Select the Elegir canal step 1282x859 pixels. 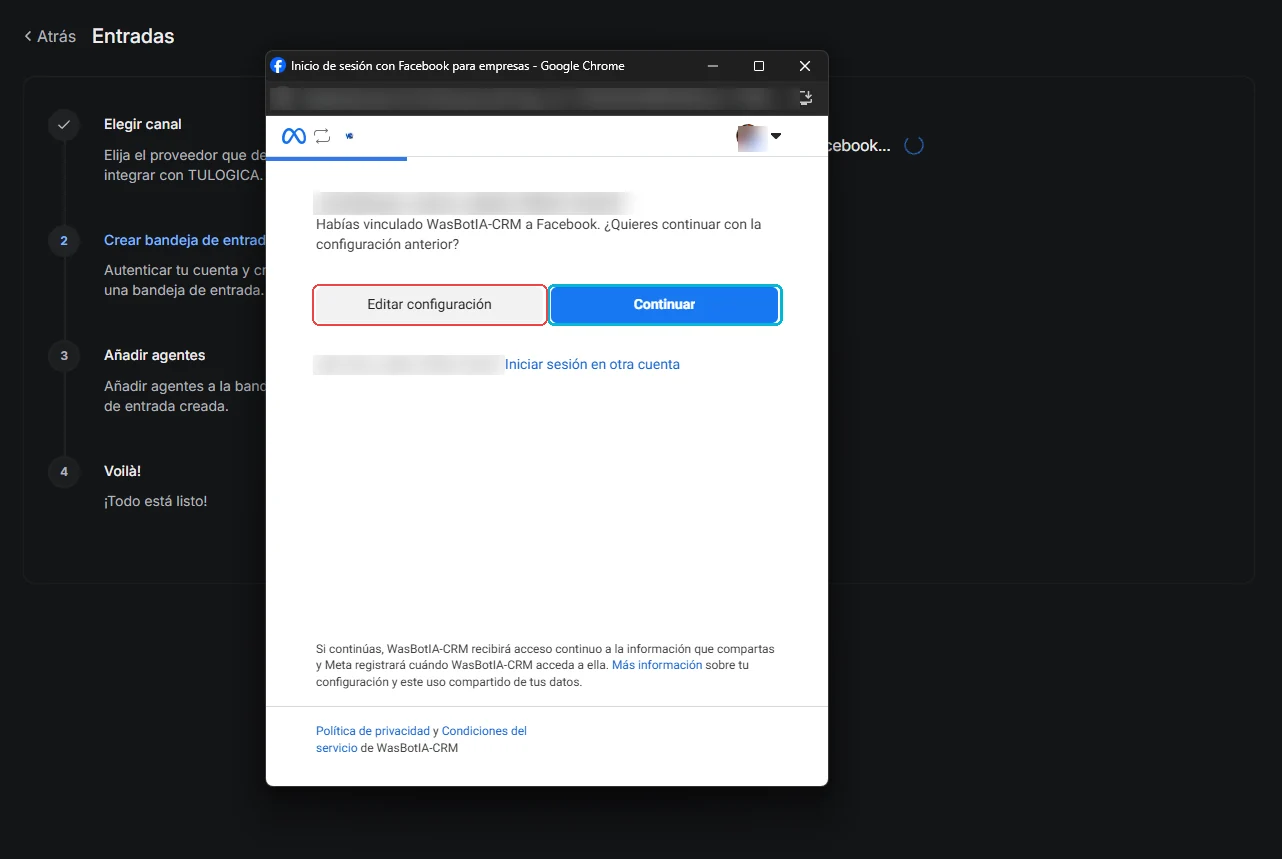(x=143, y=124)
